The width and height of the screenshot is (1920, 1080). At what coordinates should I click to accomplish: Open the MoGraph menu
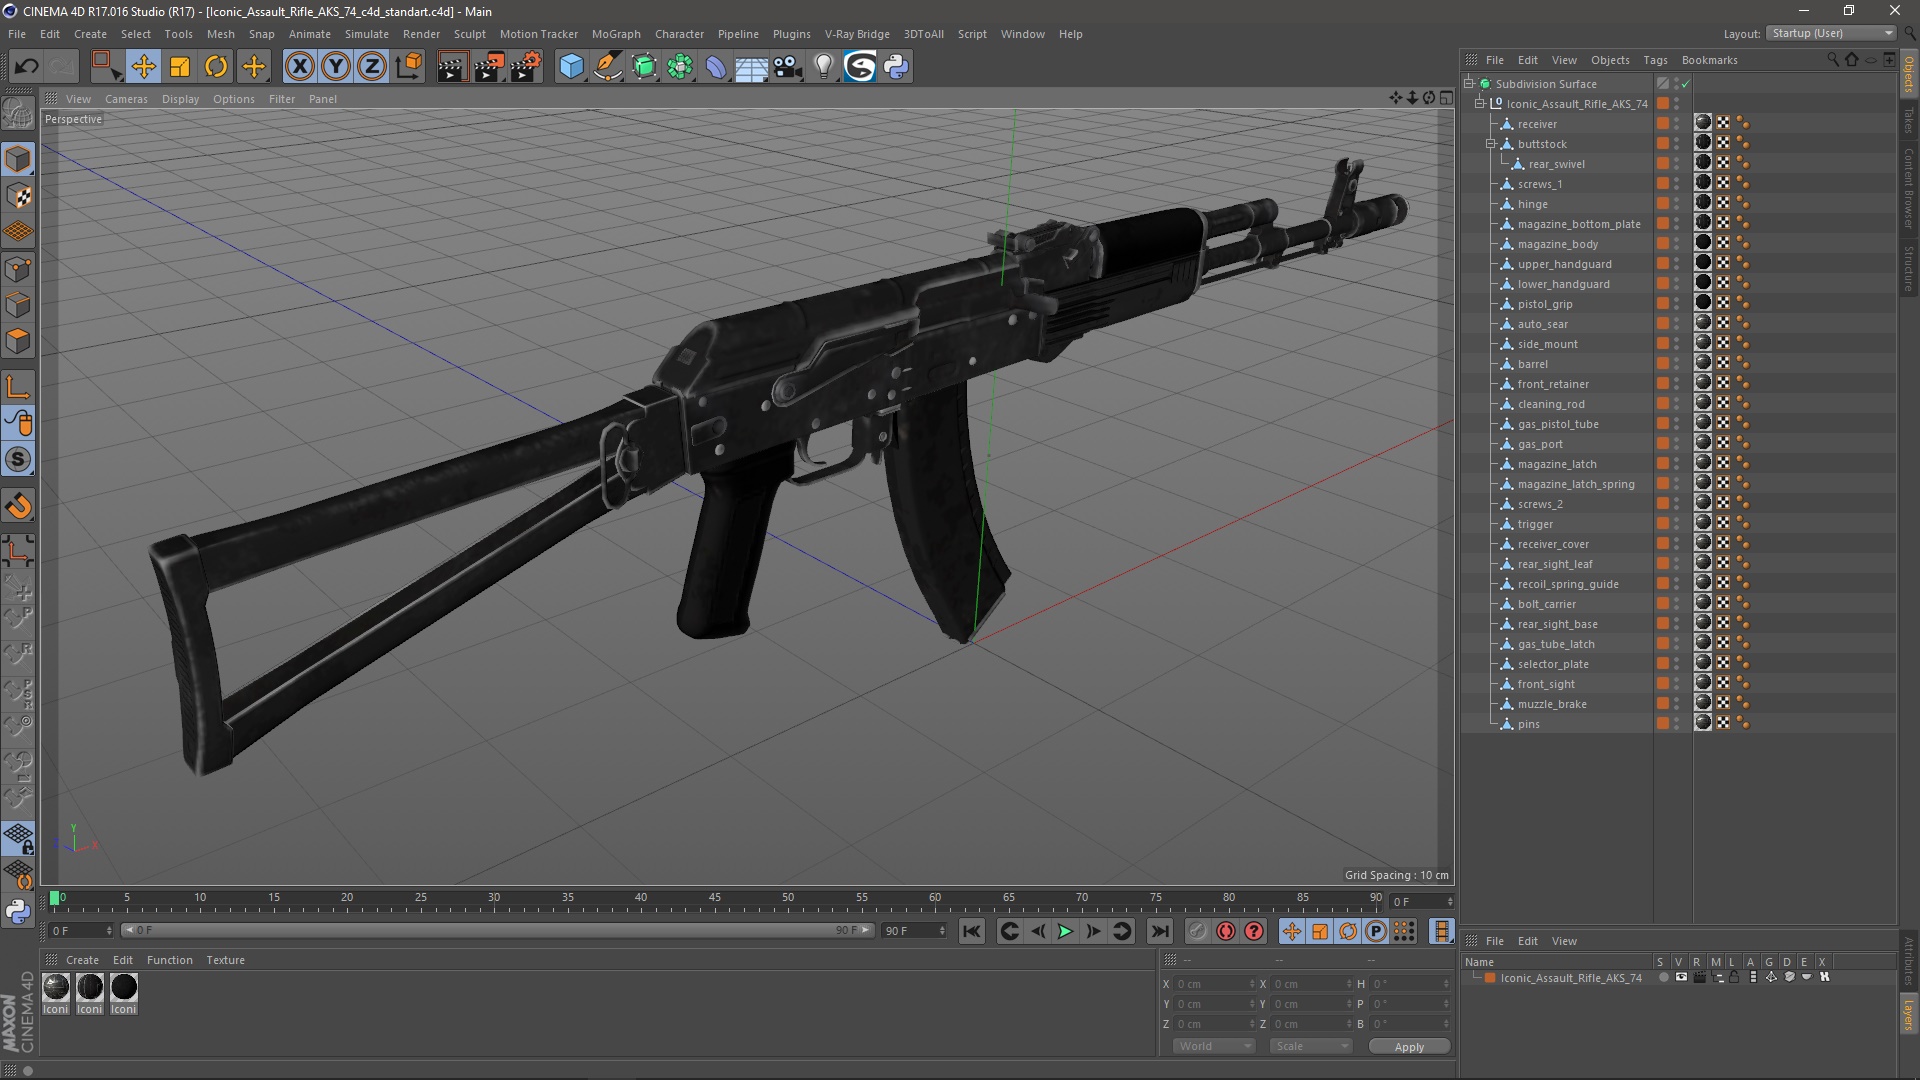point(616,34)
